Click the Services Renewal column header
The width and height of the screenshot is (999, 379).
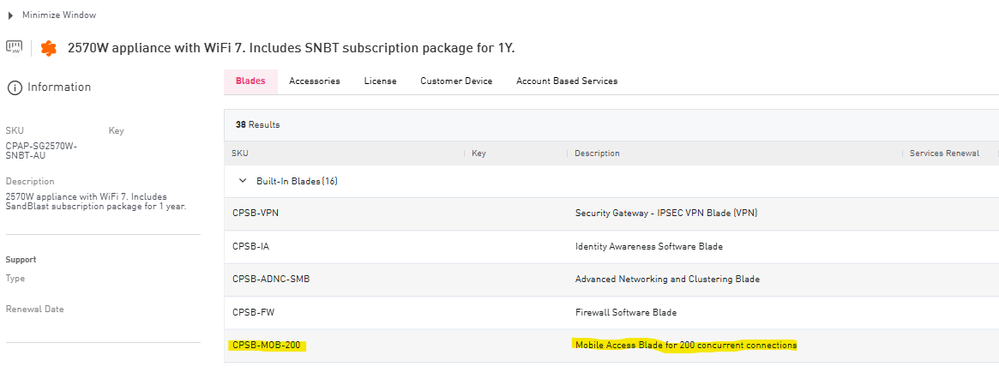tap(944, 154)
